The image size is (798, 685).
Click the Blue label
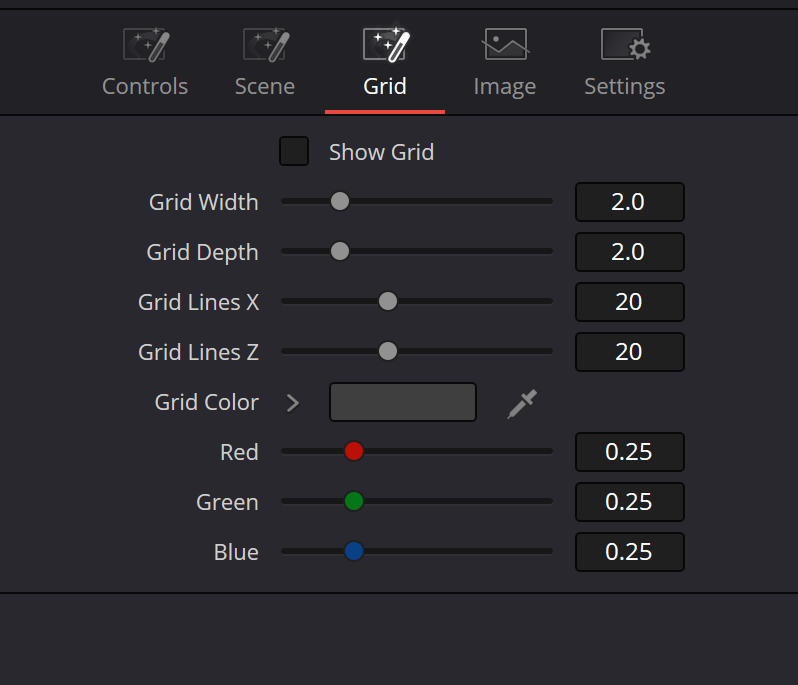[x=236, y=552]
